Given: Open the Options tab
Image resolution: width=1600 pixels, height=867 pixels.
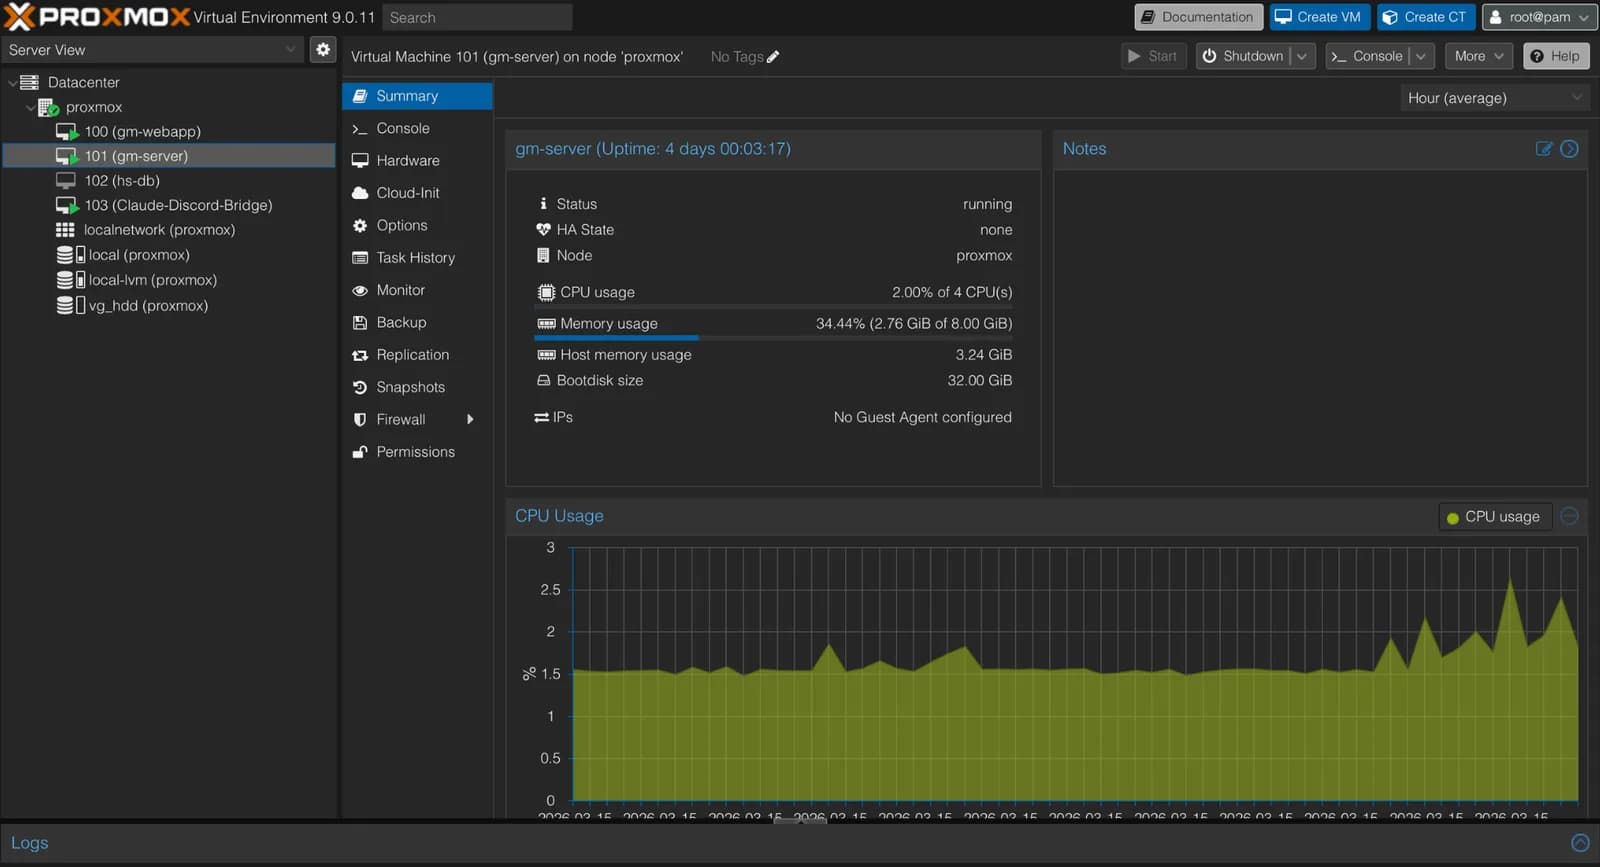Looking at the screenshot, I should (x=417, y=226).
